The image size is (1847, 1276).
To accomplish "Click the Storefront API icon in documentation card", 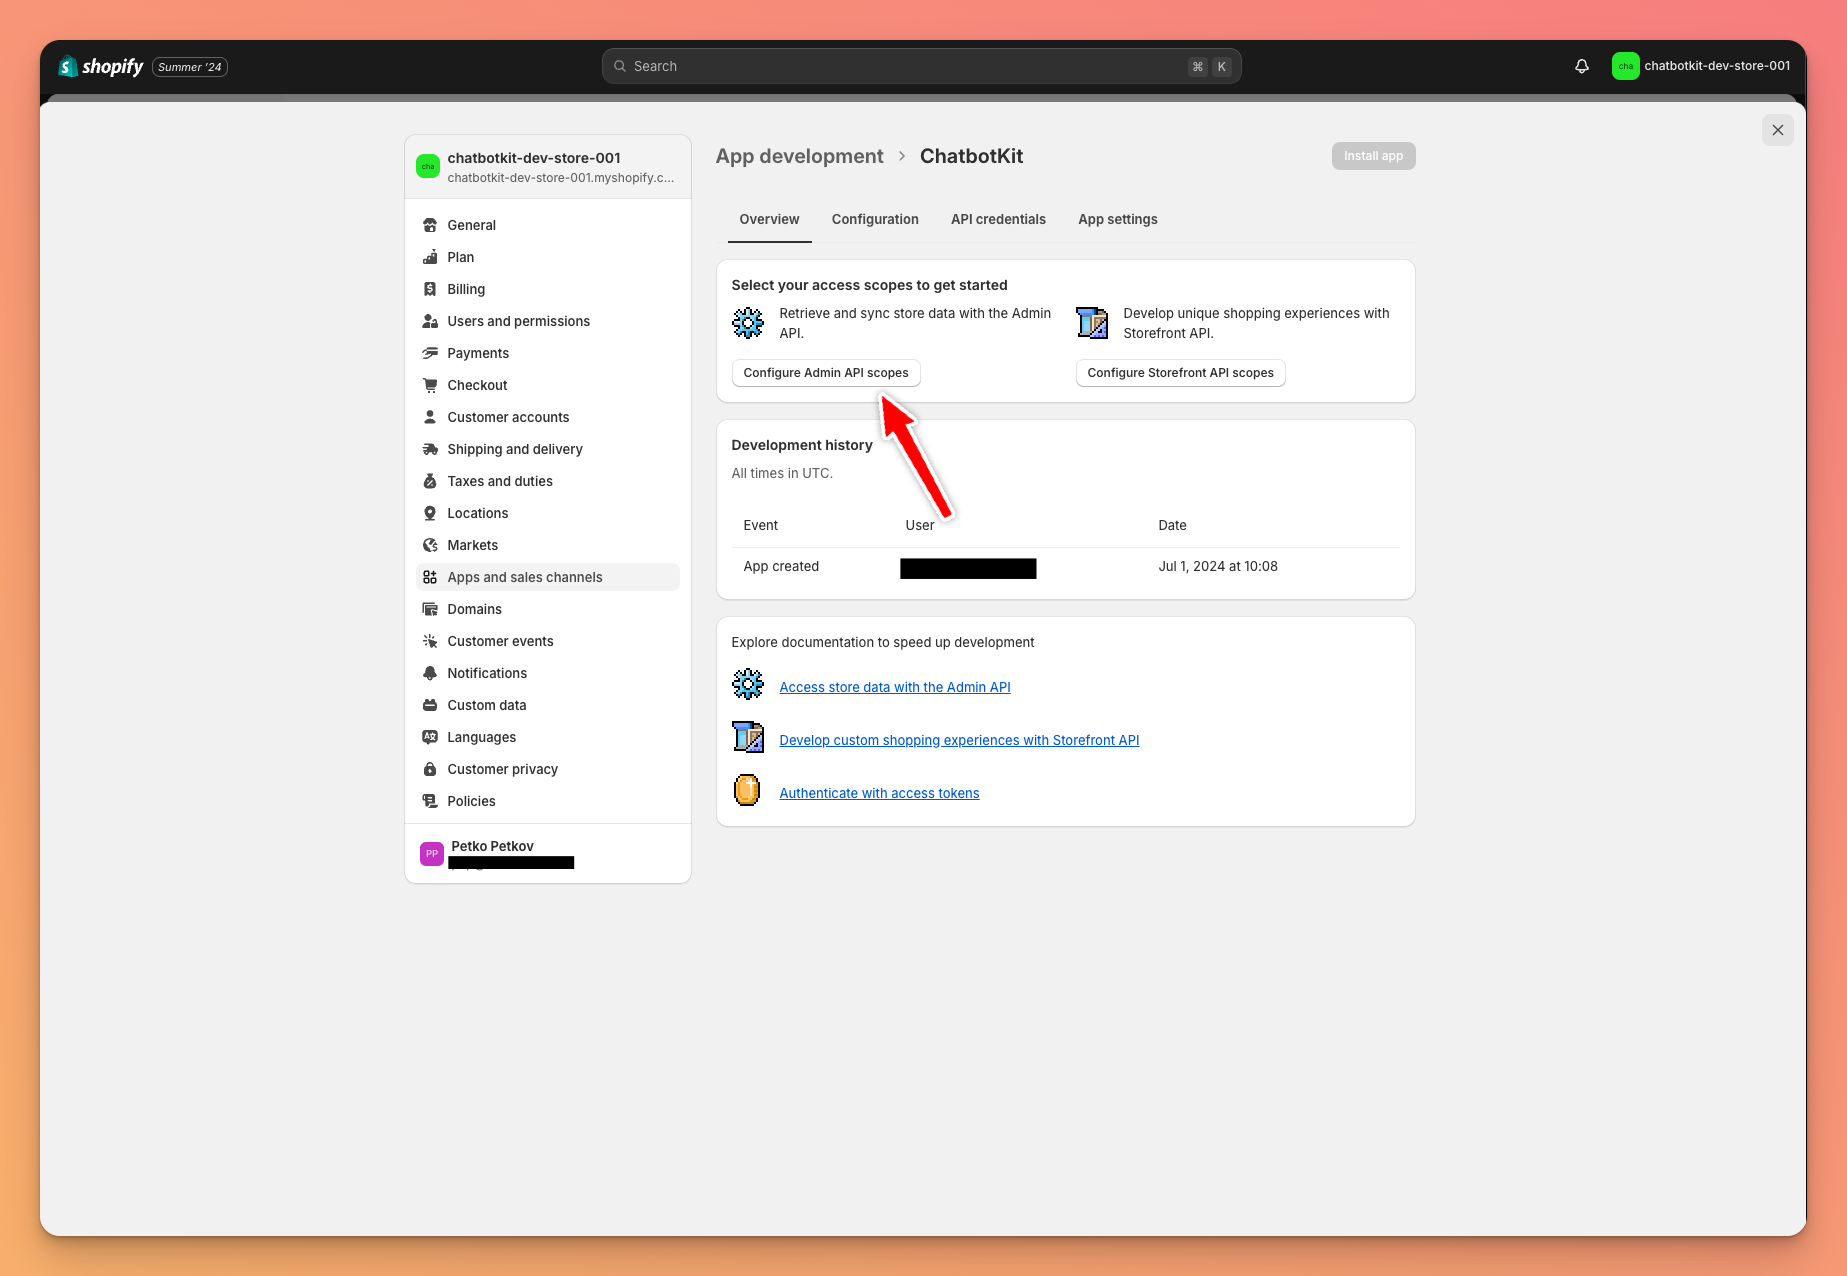I will point(748,737).
